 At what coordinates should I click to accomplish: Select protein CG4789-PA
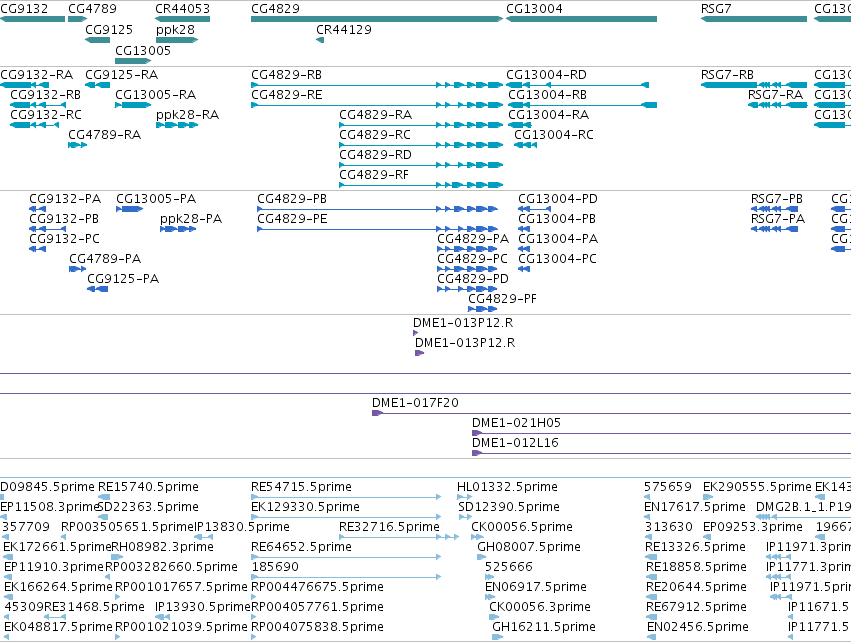[x=105, y=259]
